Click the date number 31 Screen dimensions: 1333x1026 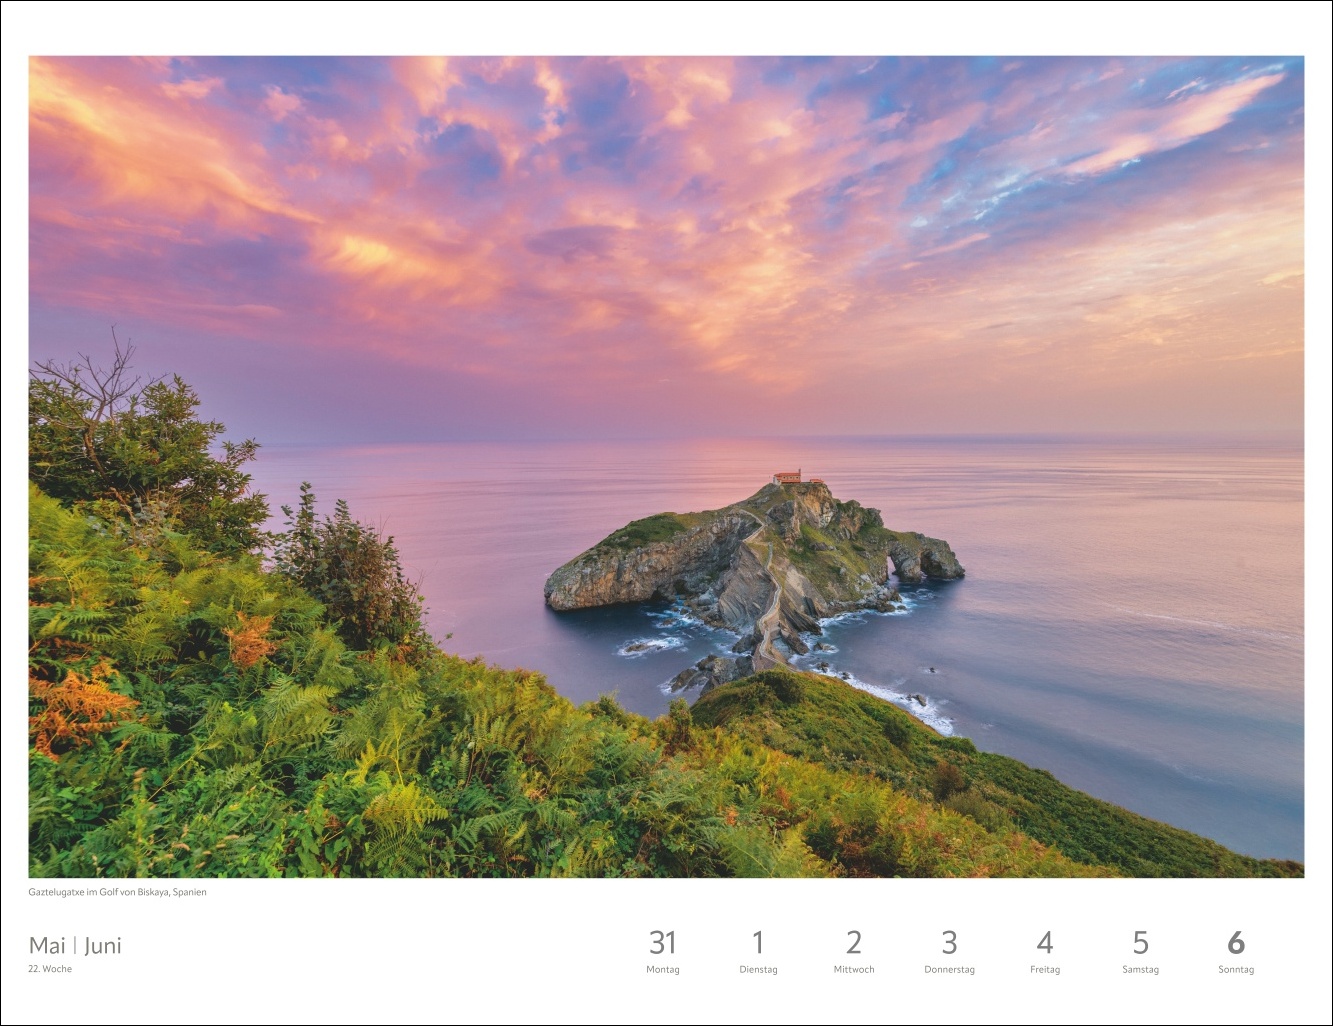[662, 943]
